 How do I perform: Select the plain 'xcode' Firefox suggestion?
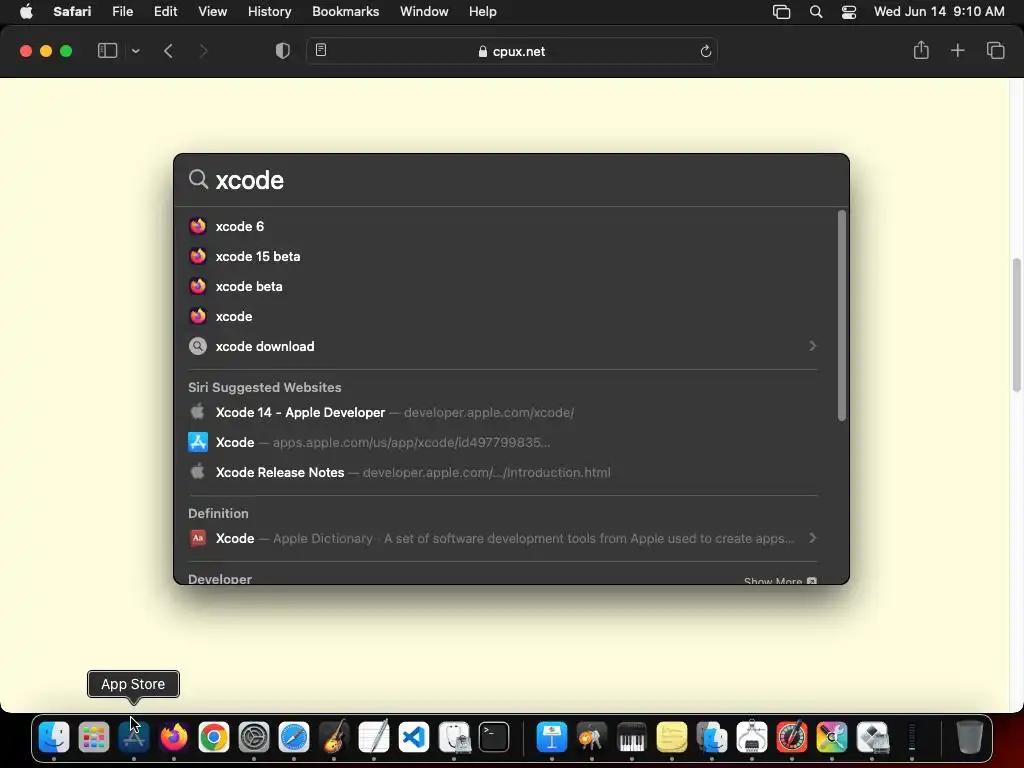503,316
